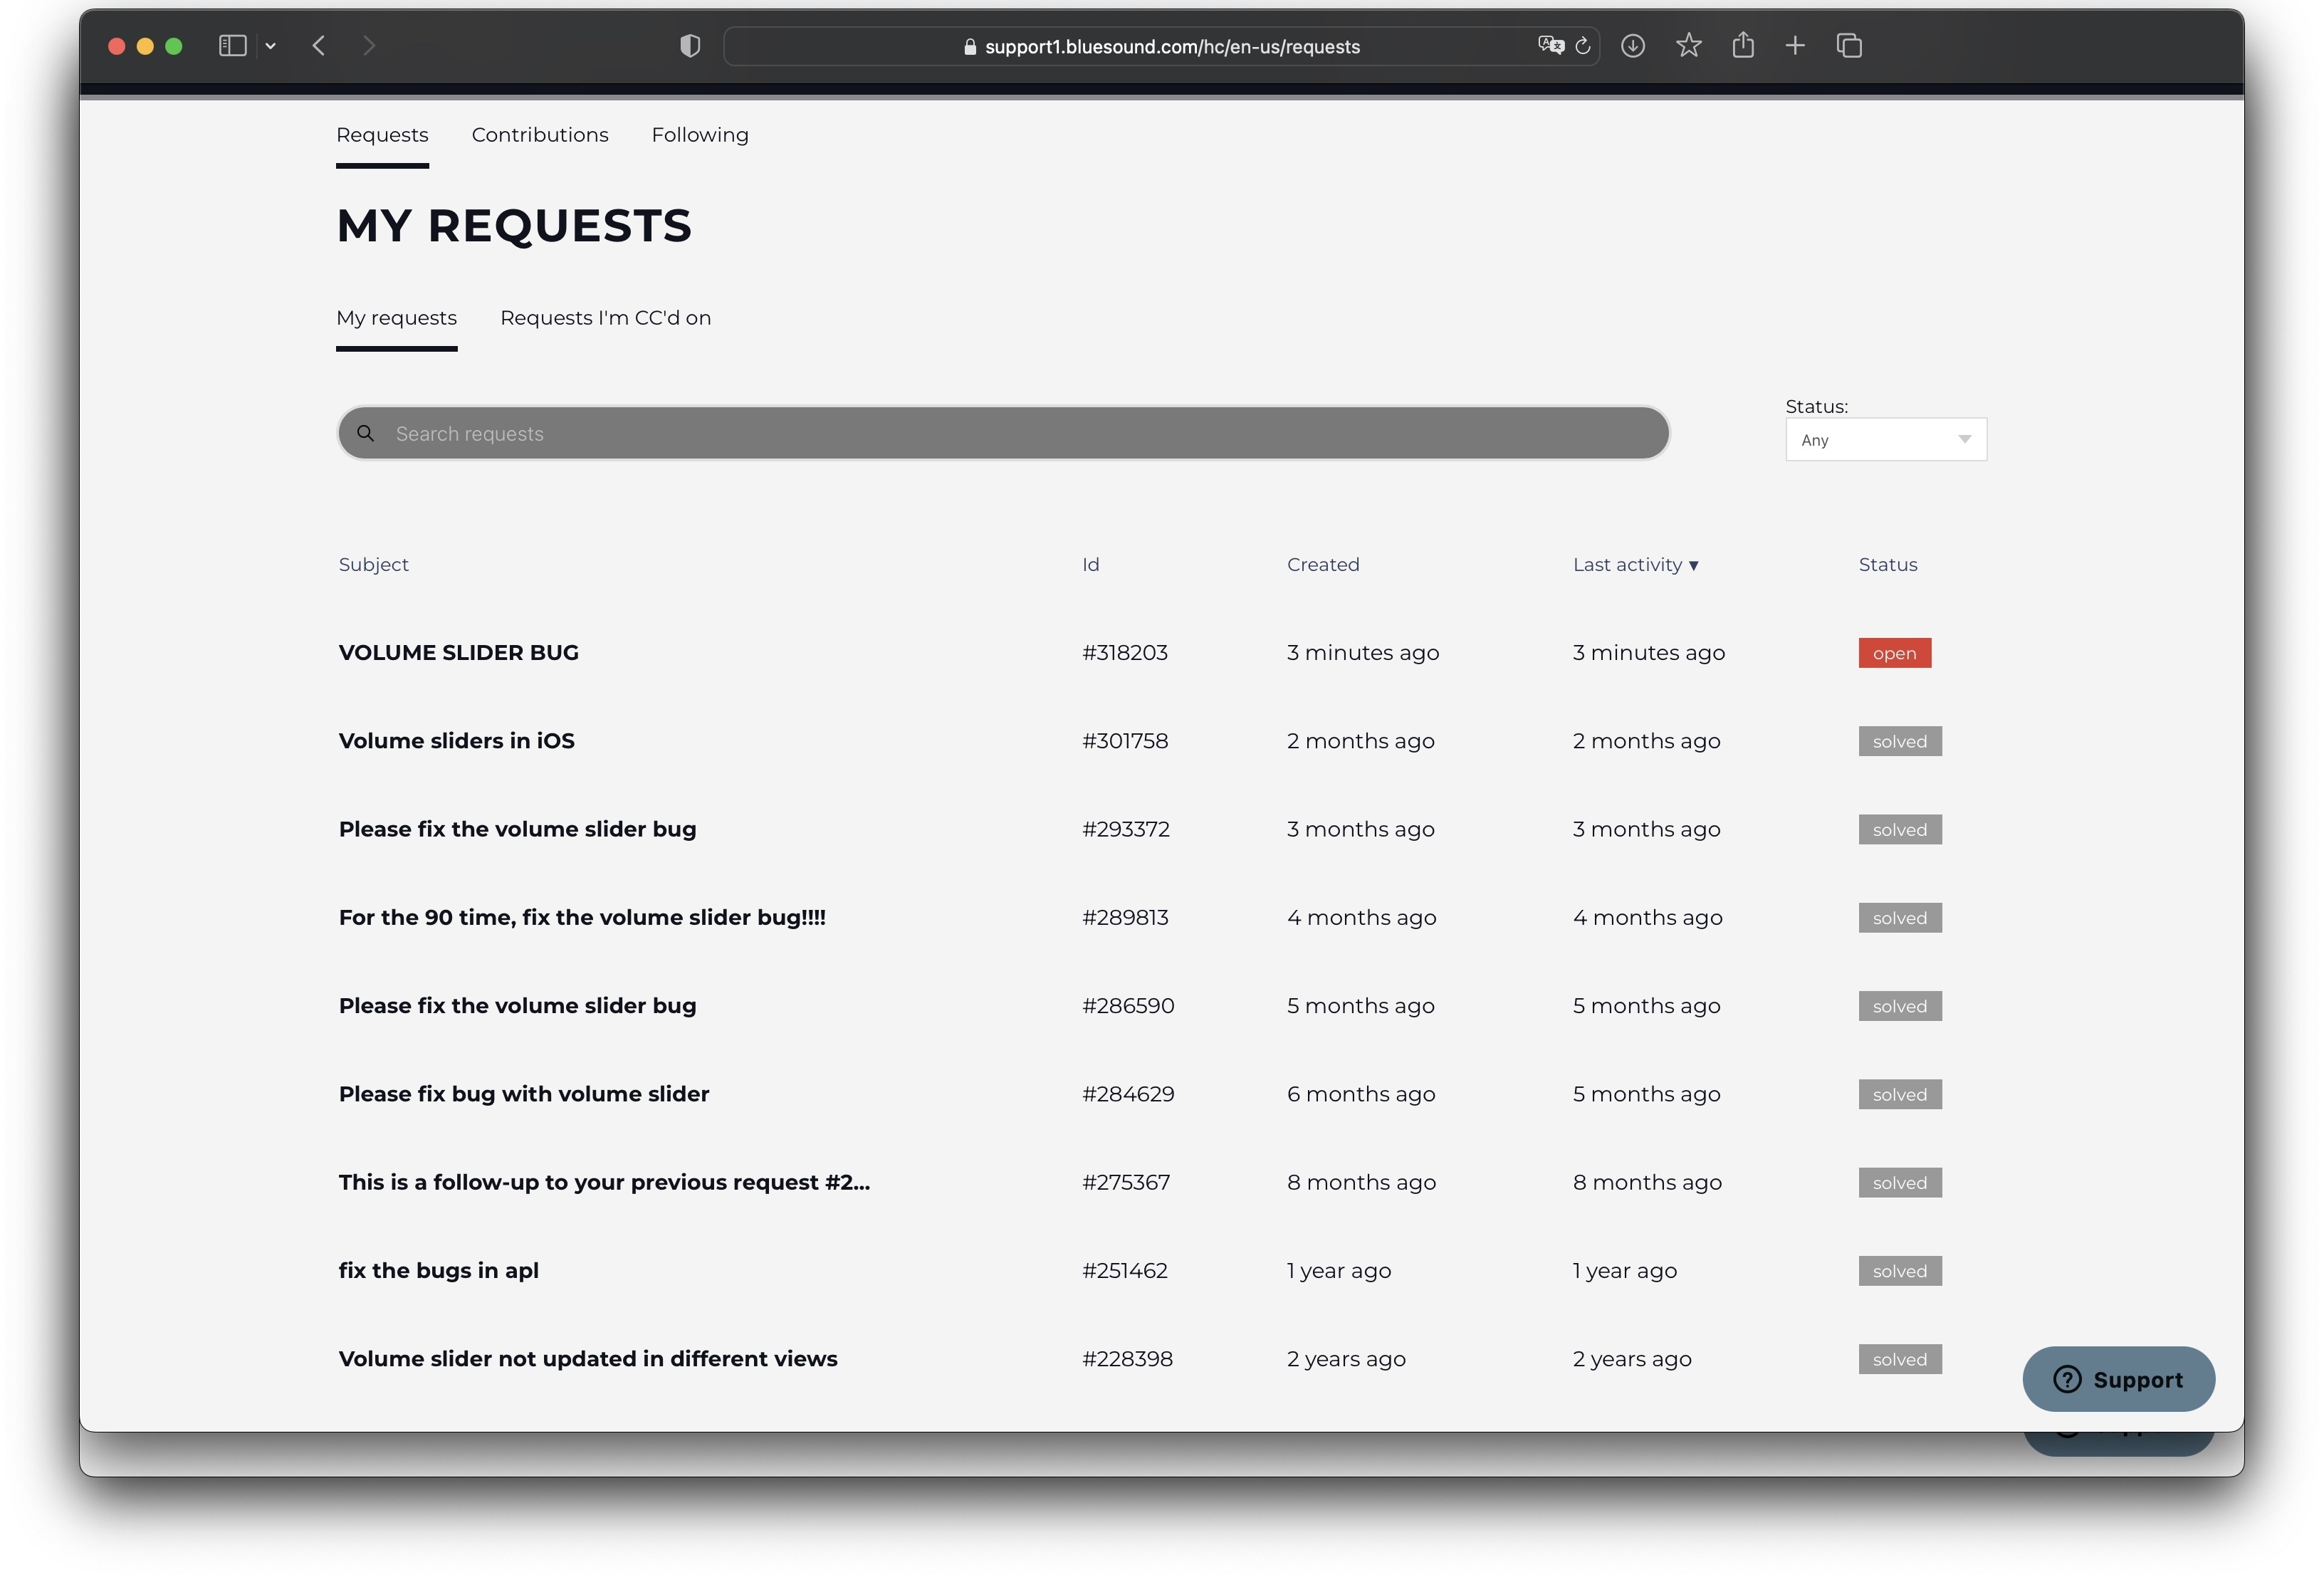Image resolution: width=2324 pixels, height=1582 pixels.
Task: Reload the current page
Action: (1582, 46)
